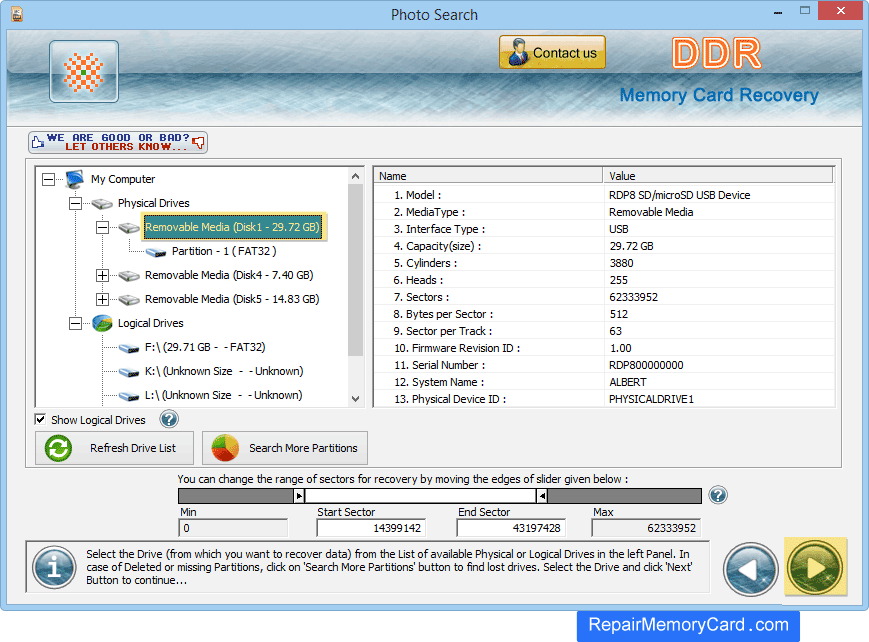This screenshot has height=642, width=869.
Task: Click the green Next arrow button
Action: click(x=815, y=569)
